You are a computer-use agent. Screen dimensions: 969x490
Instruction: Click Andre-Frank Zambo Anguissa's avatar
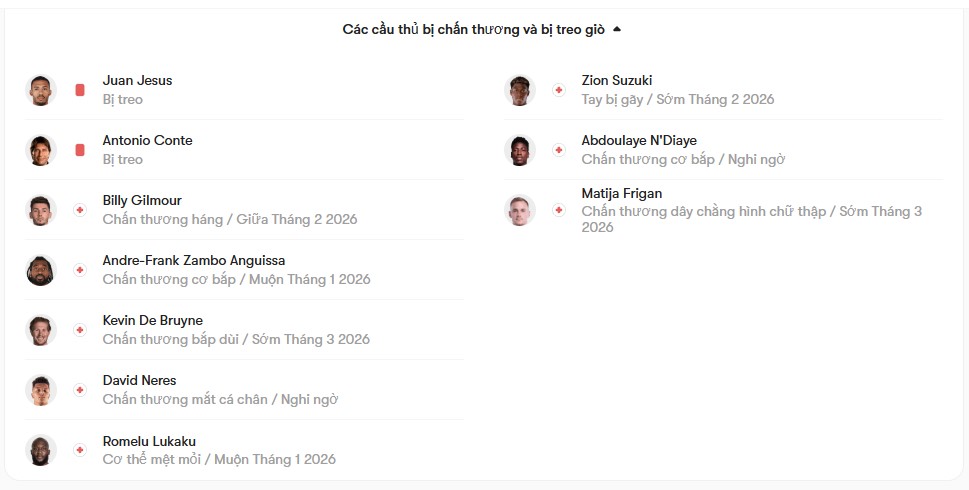tap(41, 270)
